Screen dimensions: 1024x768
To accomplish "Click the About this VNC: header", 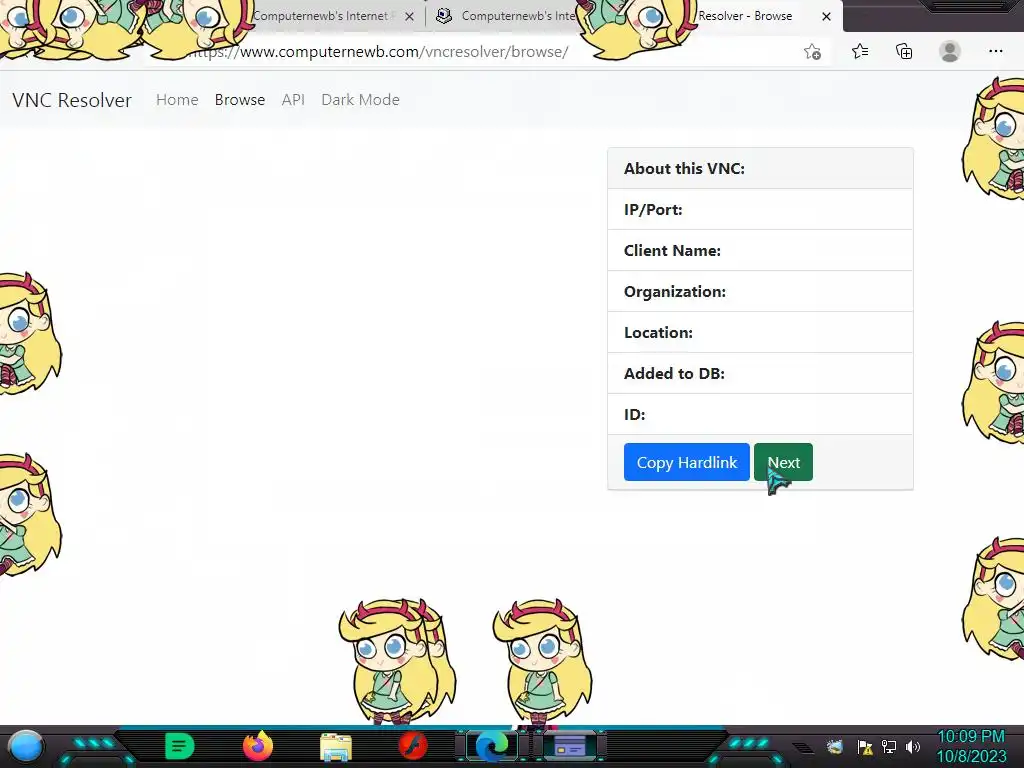I will pyautogui.click(x=760, y=168).
